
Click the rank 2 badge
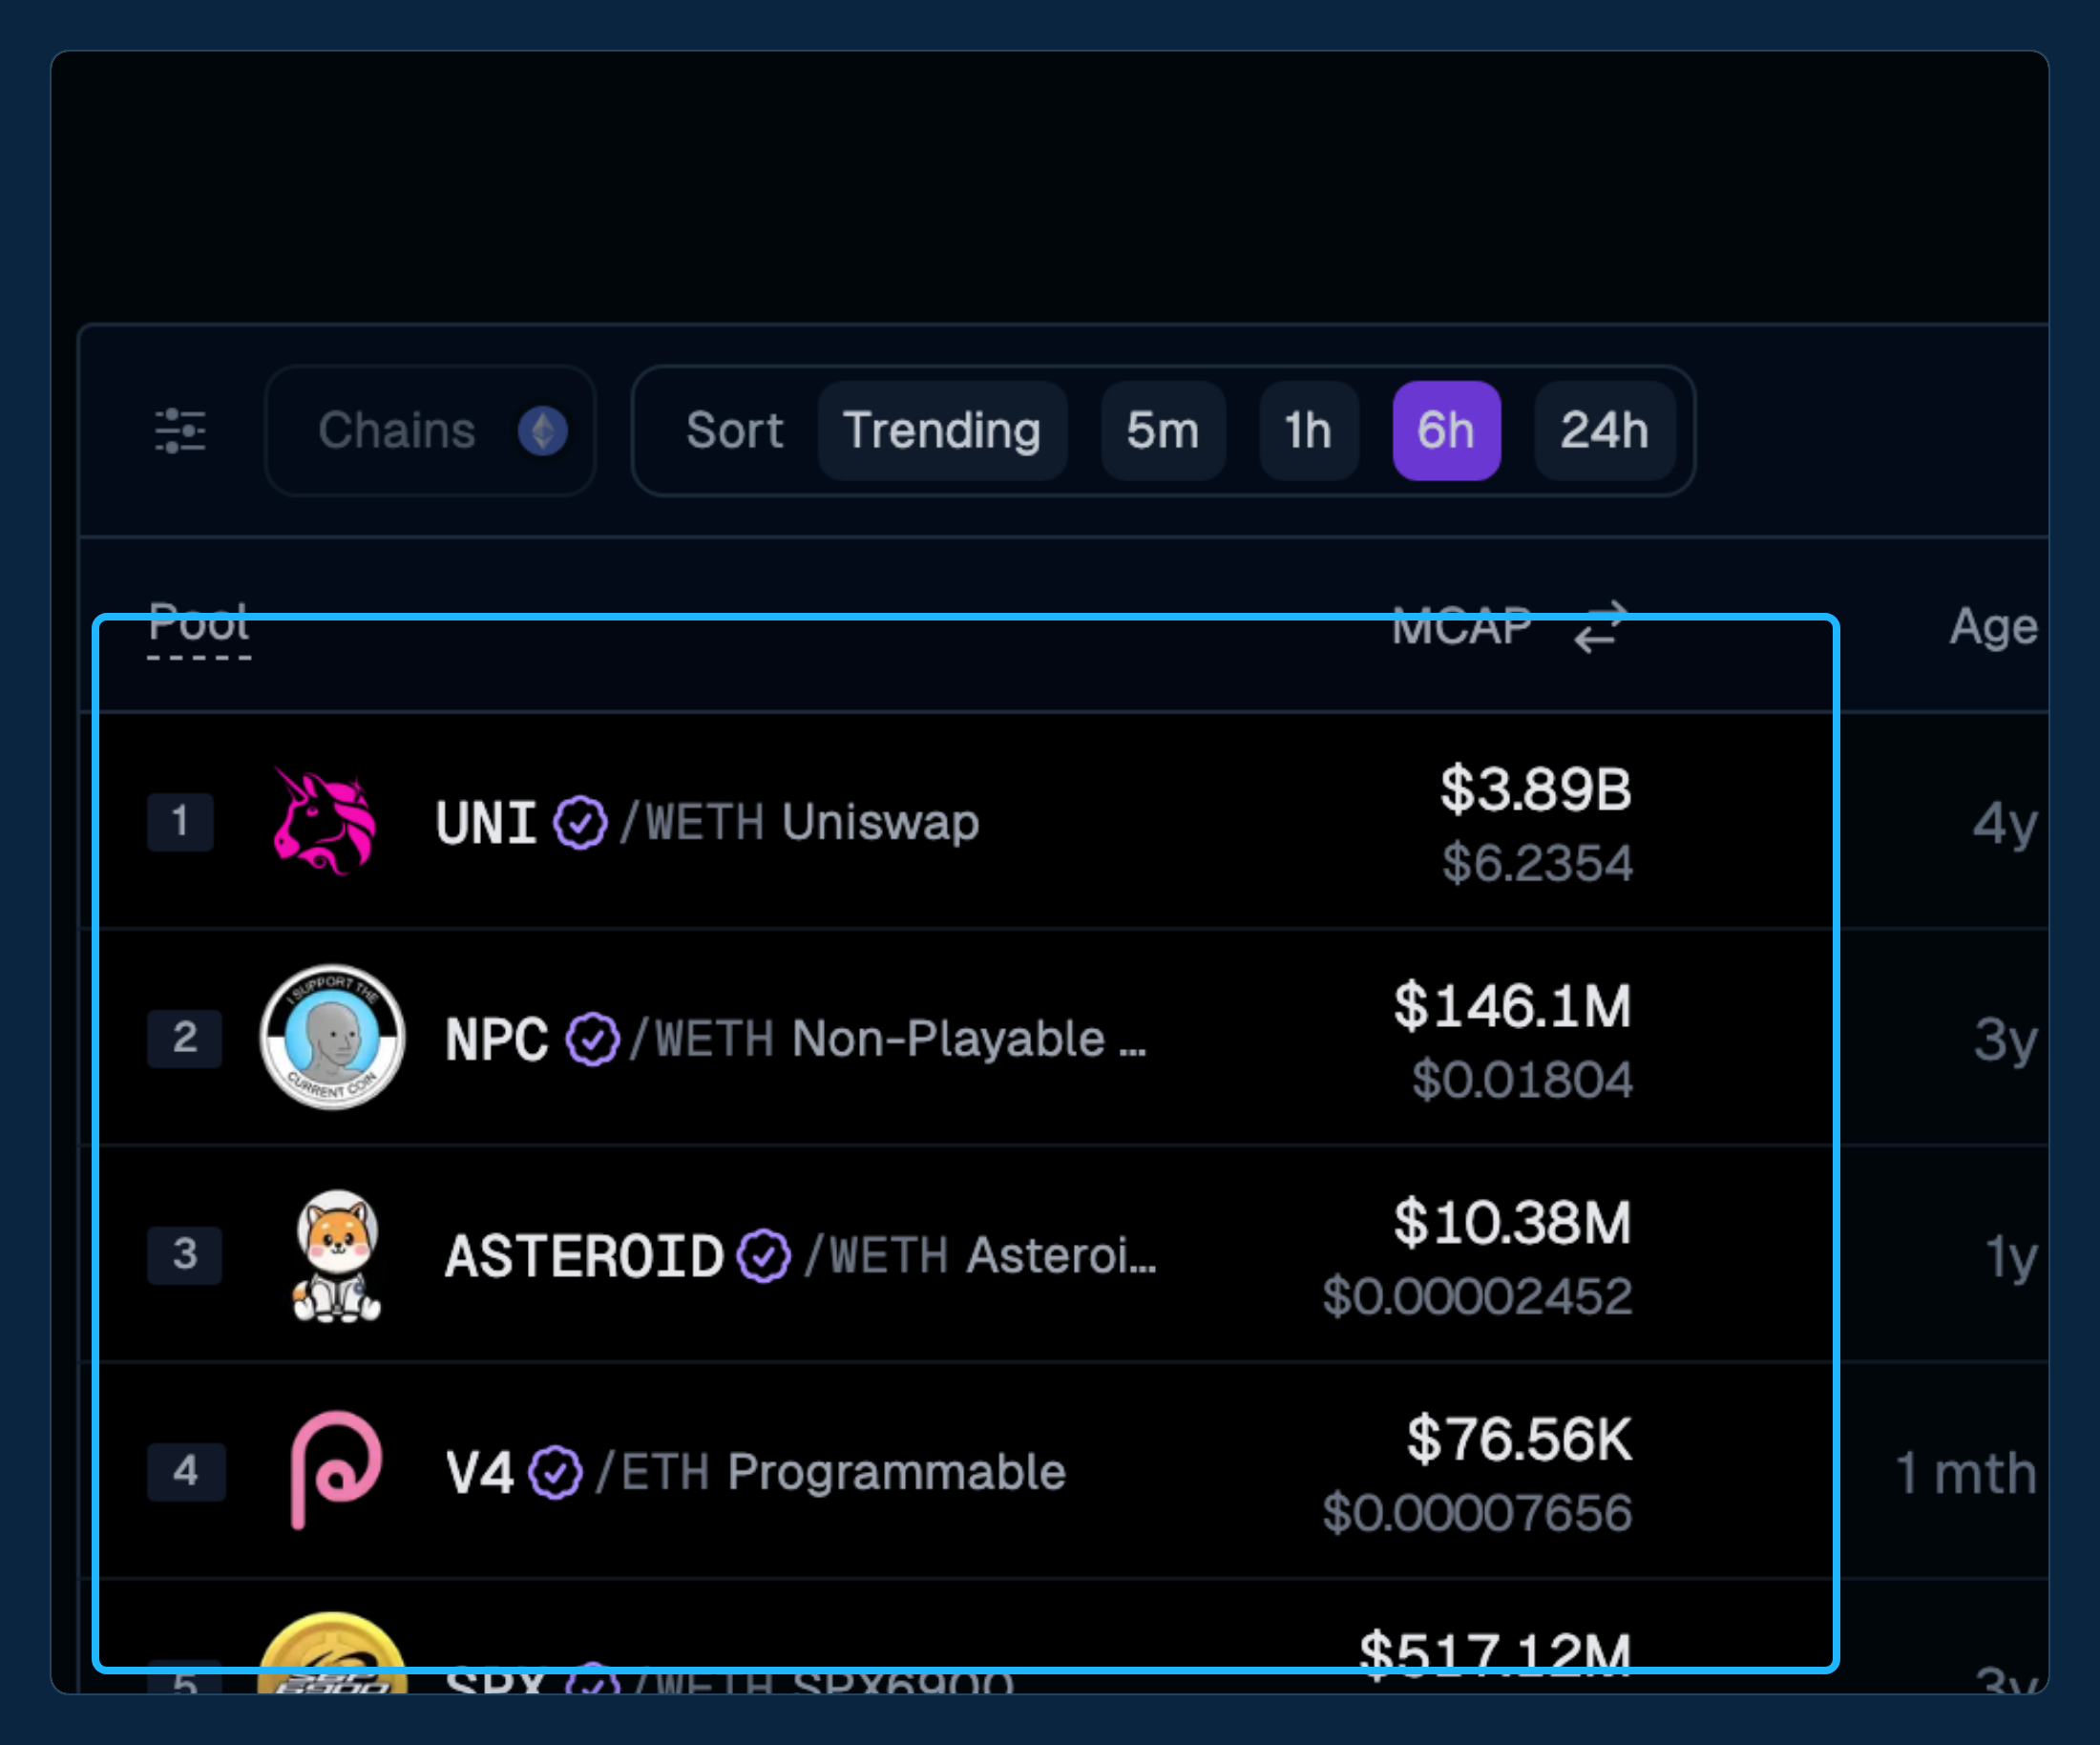point(184,1038)
